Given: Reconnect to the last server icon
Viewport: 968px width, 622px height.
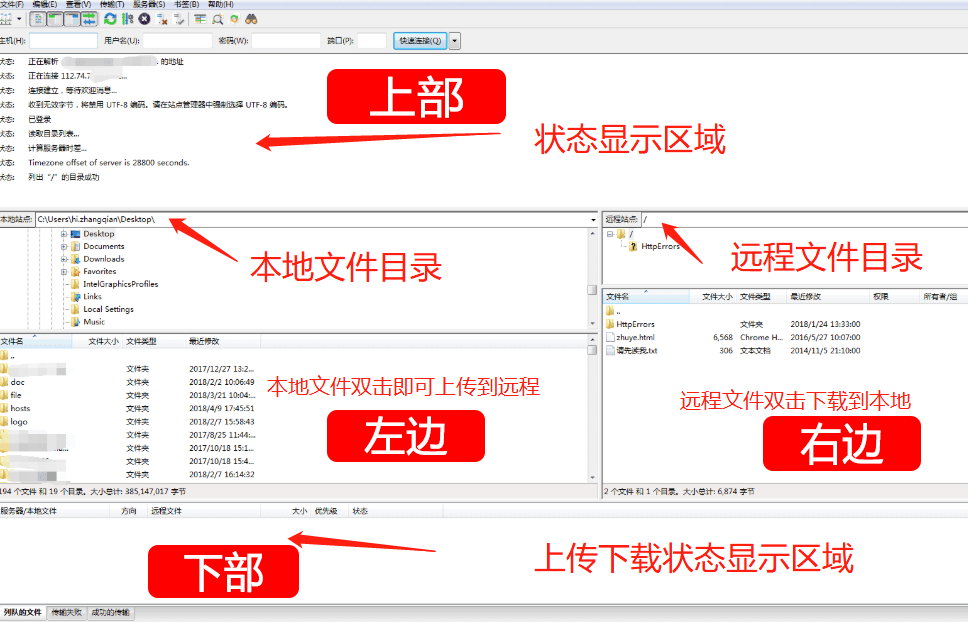Looking at the screenshot, I should tap(179, 19).
